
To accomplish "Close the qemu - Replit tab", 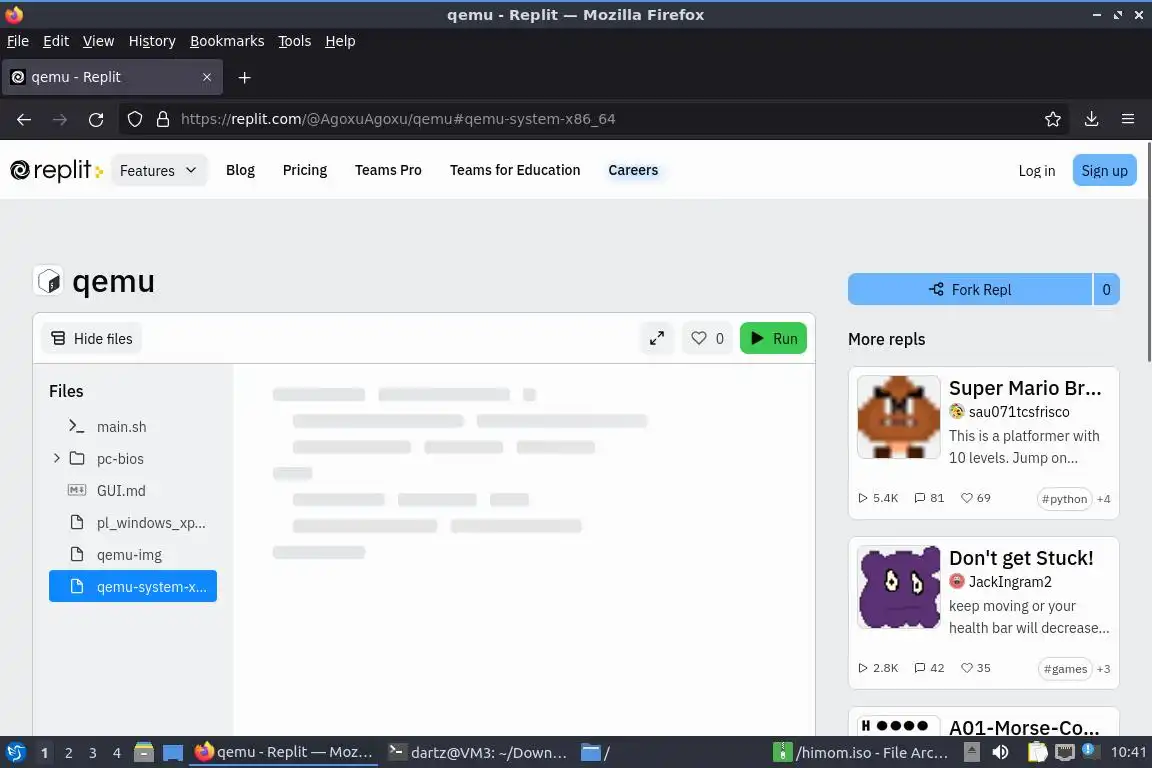I will click(x=206, y=77).
